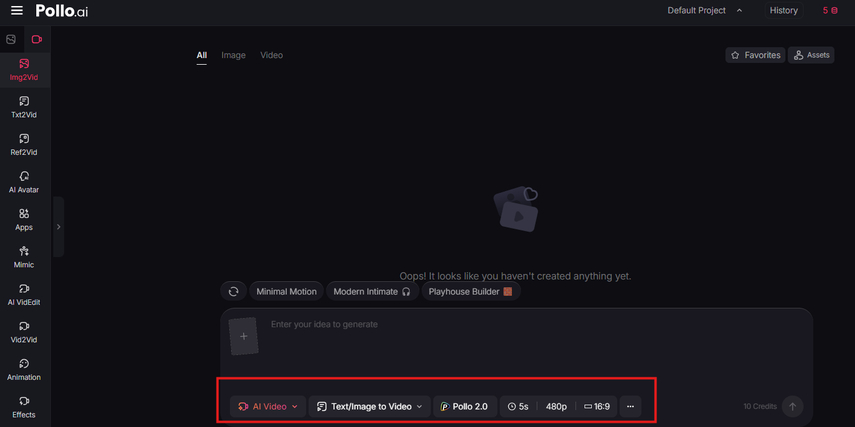Open the Apps section
855x427 pixels.
click(24, 220)
